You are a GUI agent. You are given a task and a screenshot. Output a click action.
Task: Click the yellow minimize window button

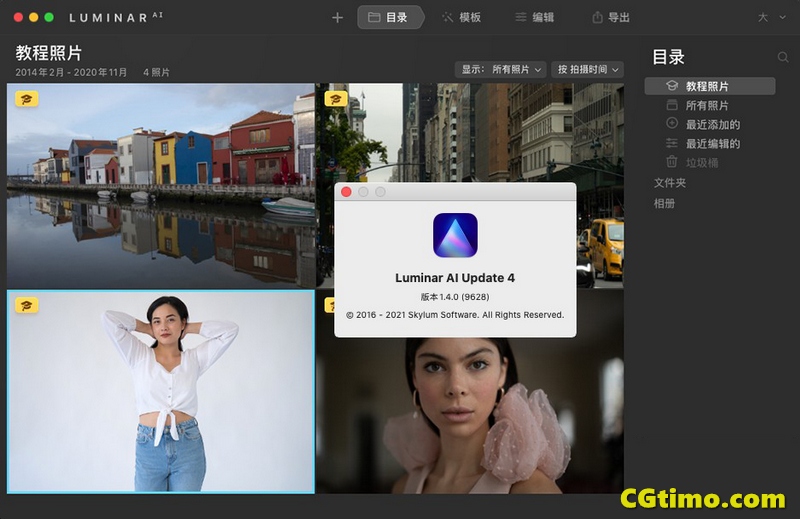pyautogui.click(x=34, y=17)
